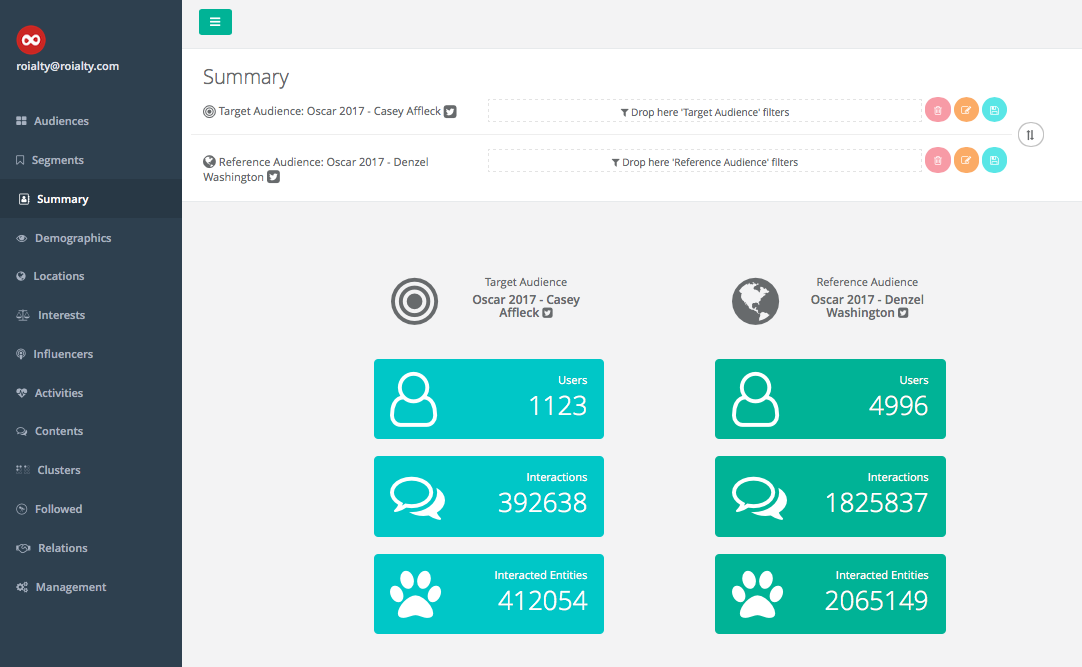1082x667 pixels.
Task: Select the Summary menu item
Action: [x=91, y=199]
